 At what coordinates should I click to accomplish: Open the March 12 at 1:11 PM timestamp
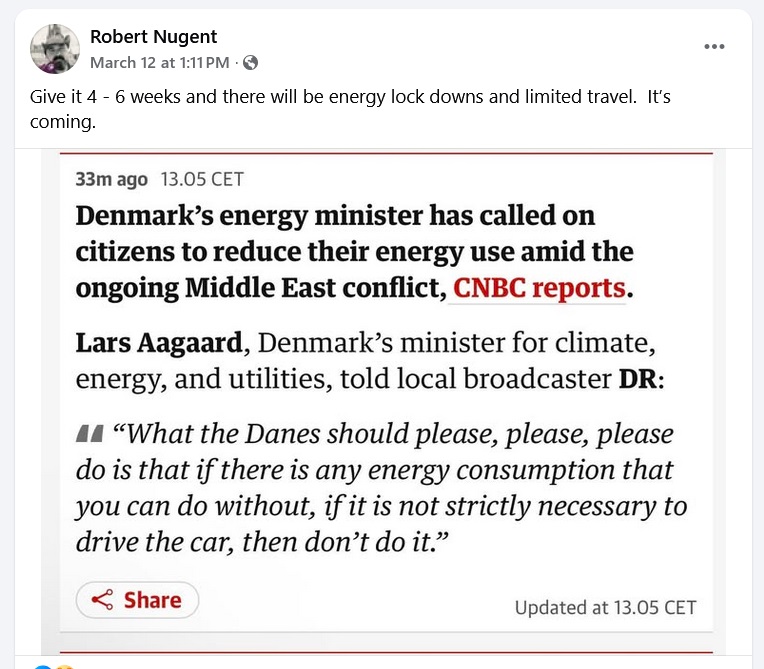click(160, 62)
